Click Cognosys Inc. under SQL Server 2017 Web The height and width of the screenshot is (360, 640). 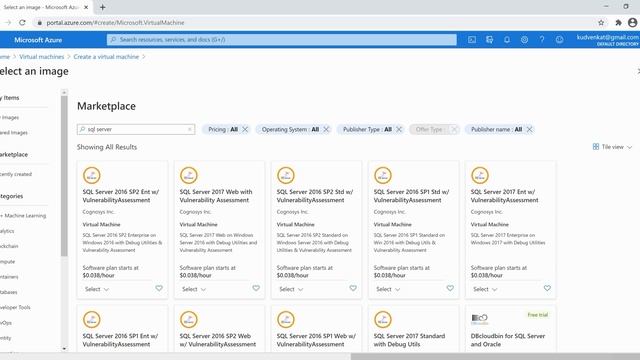click(x=196, y=212)
